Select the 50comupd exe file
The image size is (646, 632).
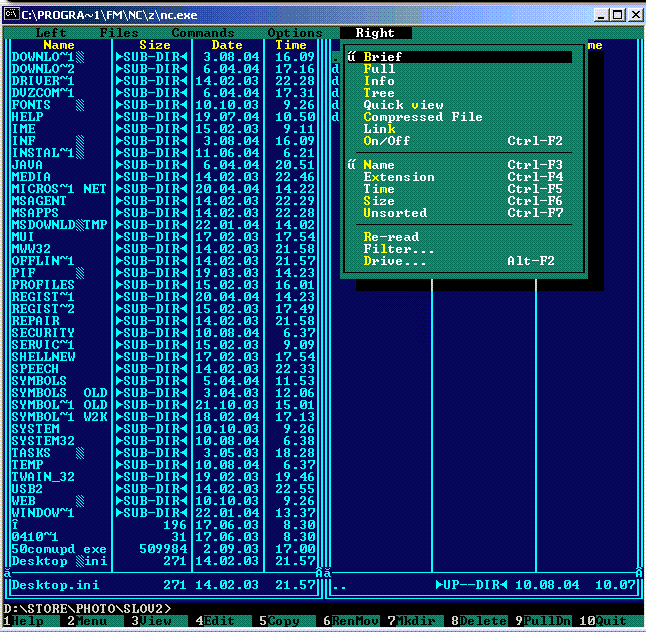point(59,549)
